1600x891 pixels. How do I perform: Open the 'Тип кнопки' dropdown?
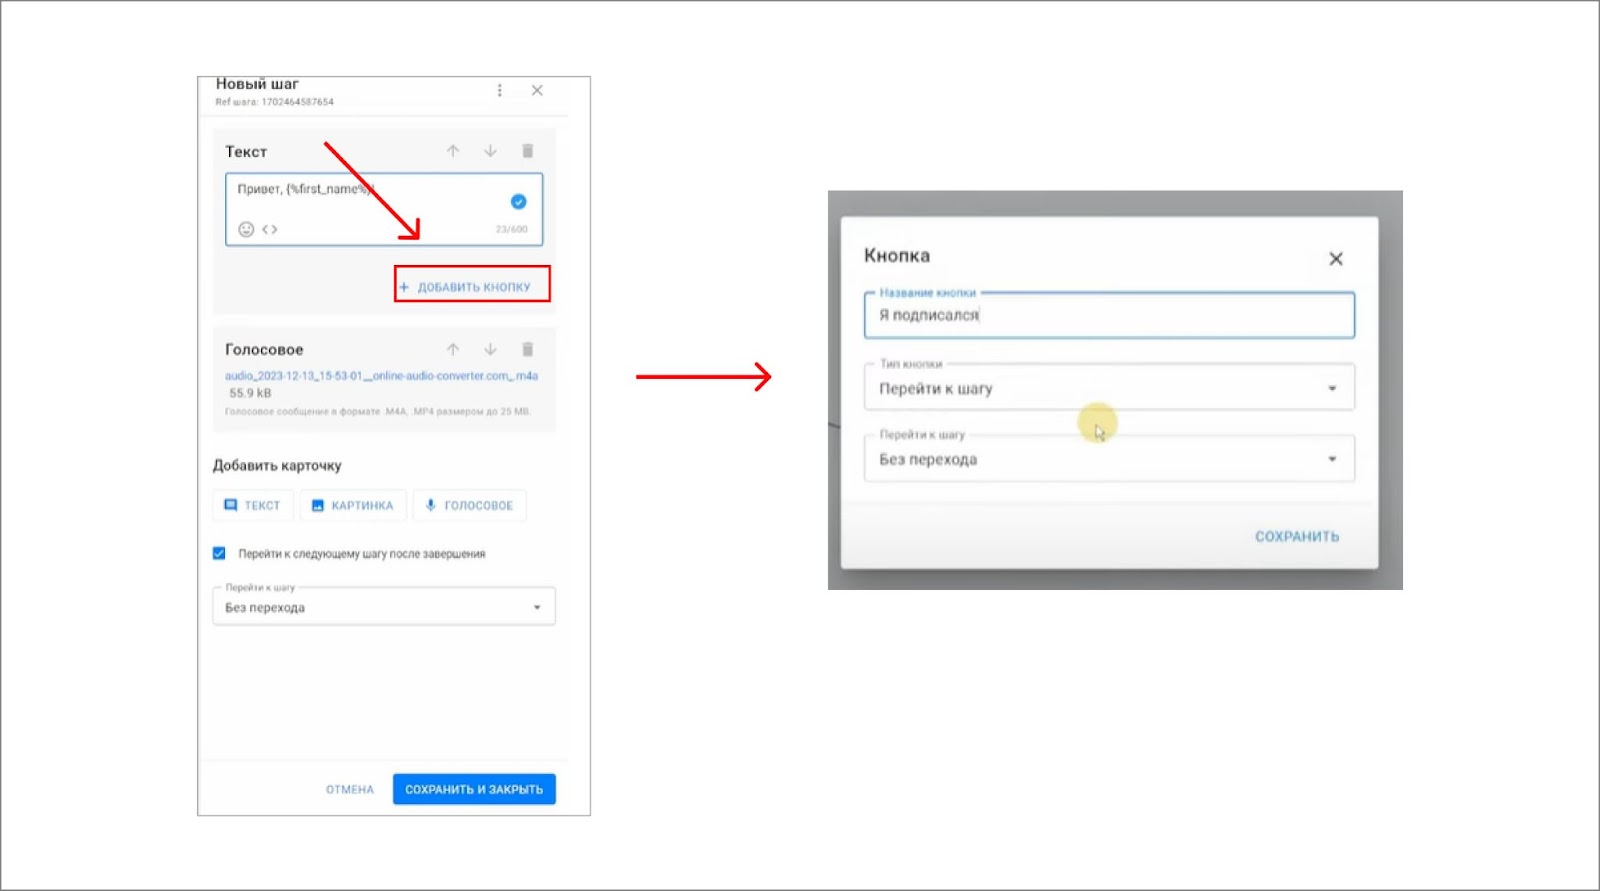click(x=1108, y=388)
